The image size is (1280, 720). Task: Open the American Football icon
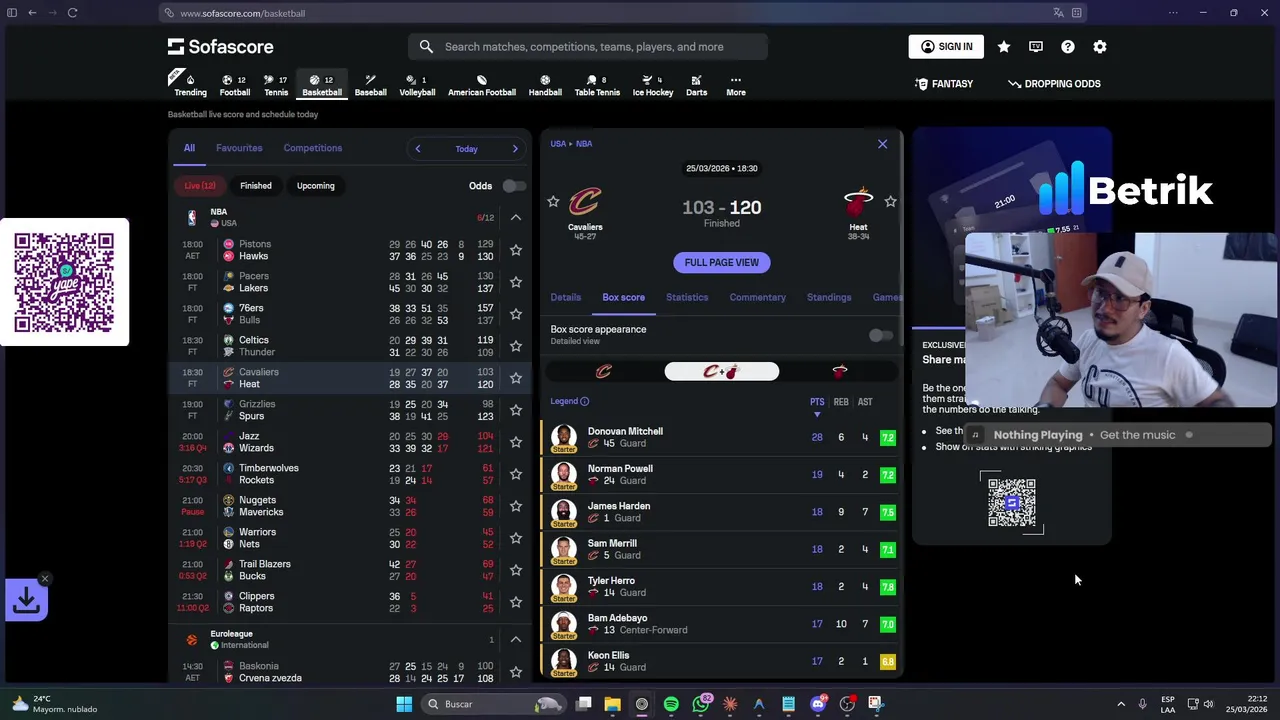(482, 85)
